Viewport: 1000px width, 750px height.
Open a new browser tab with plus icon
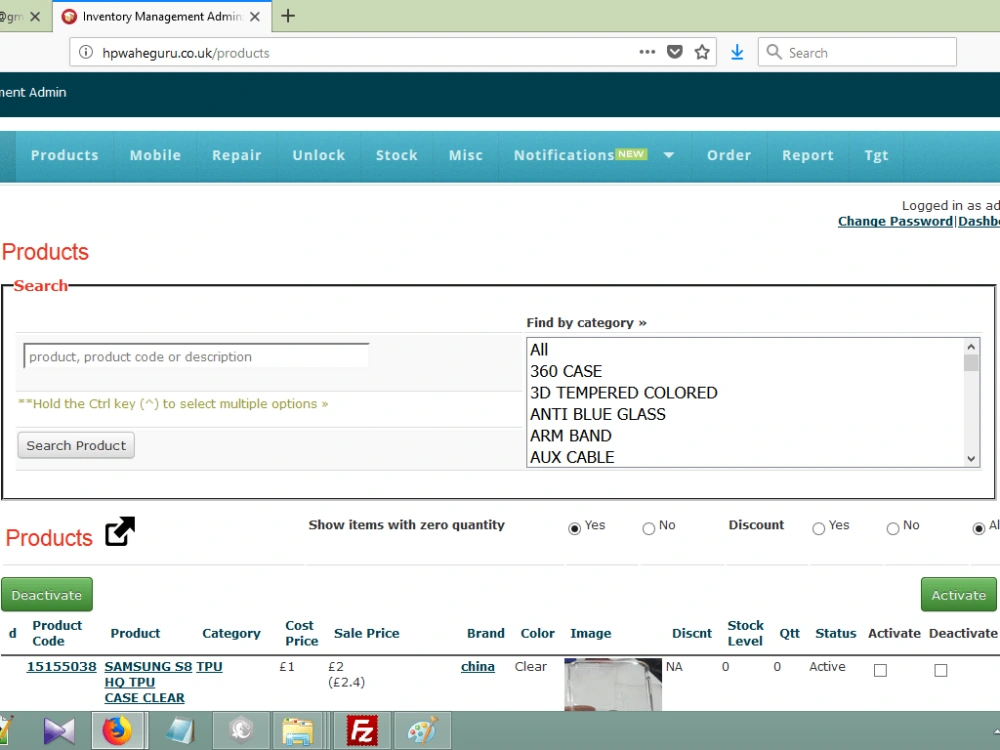(288, 16)
